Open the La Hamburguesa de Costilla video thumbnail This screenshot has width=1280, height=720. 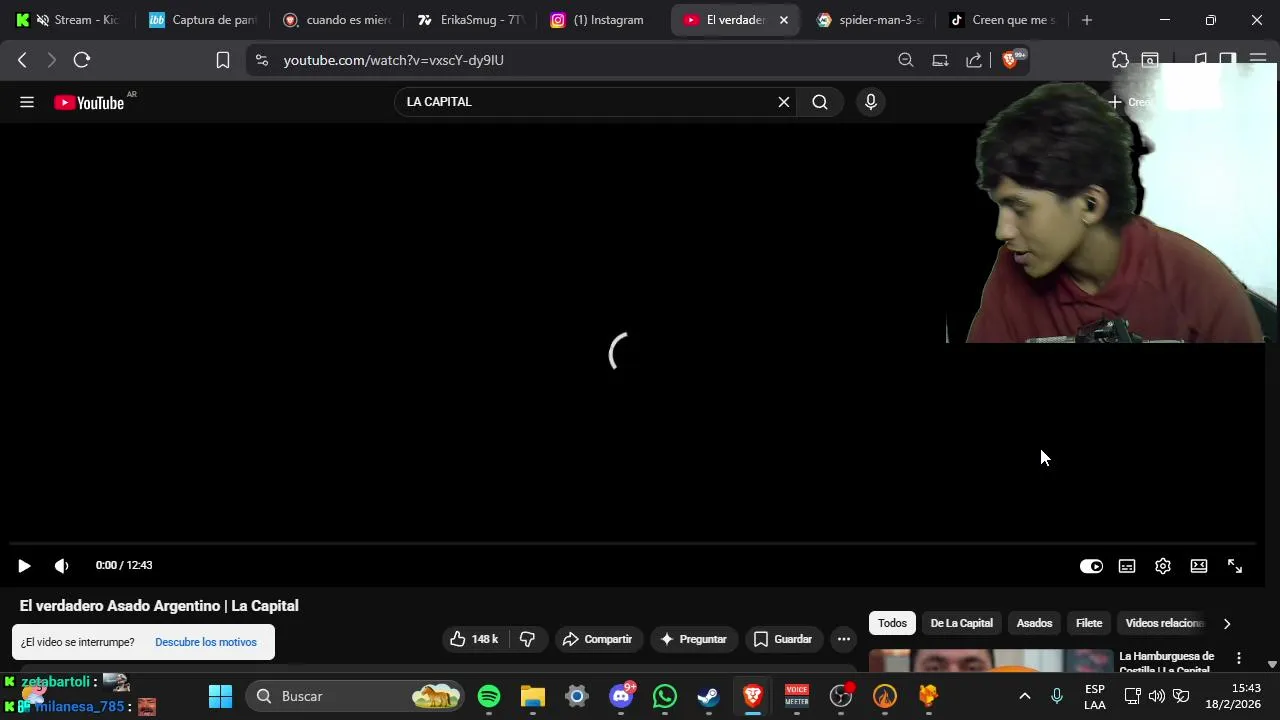click(x=990, y=661)
